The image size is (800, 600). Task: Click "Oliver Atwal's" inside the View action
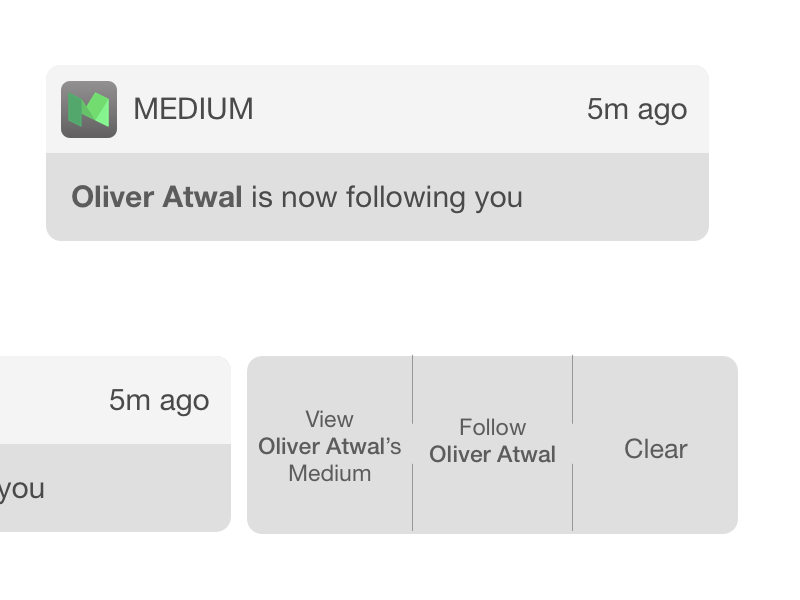pyautogui.click(x=329, y=446)
